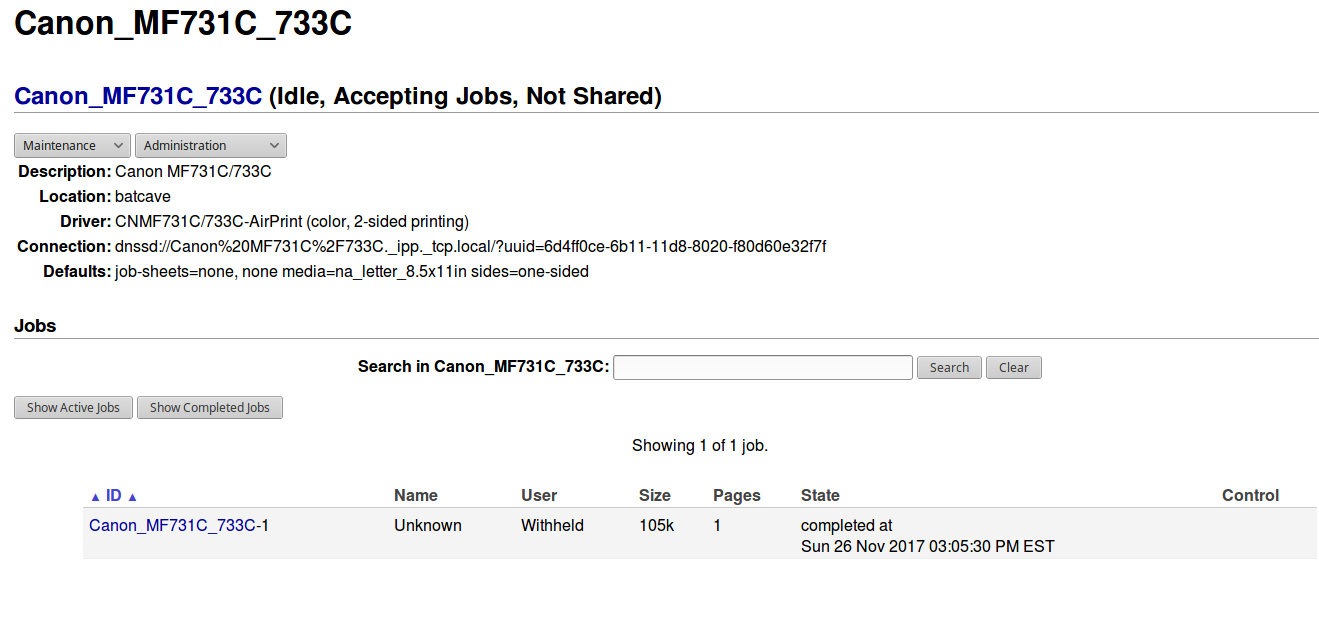
Task: Open the Administration dropdown menu
Action: pos(210,146)
